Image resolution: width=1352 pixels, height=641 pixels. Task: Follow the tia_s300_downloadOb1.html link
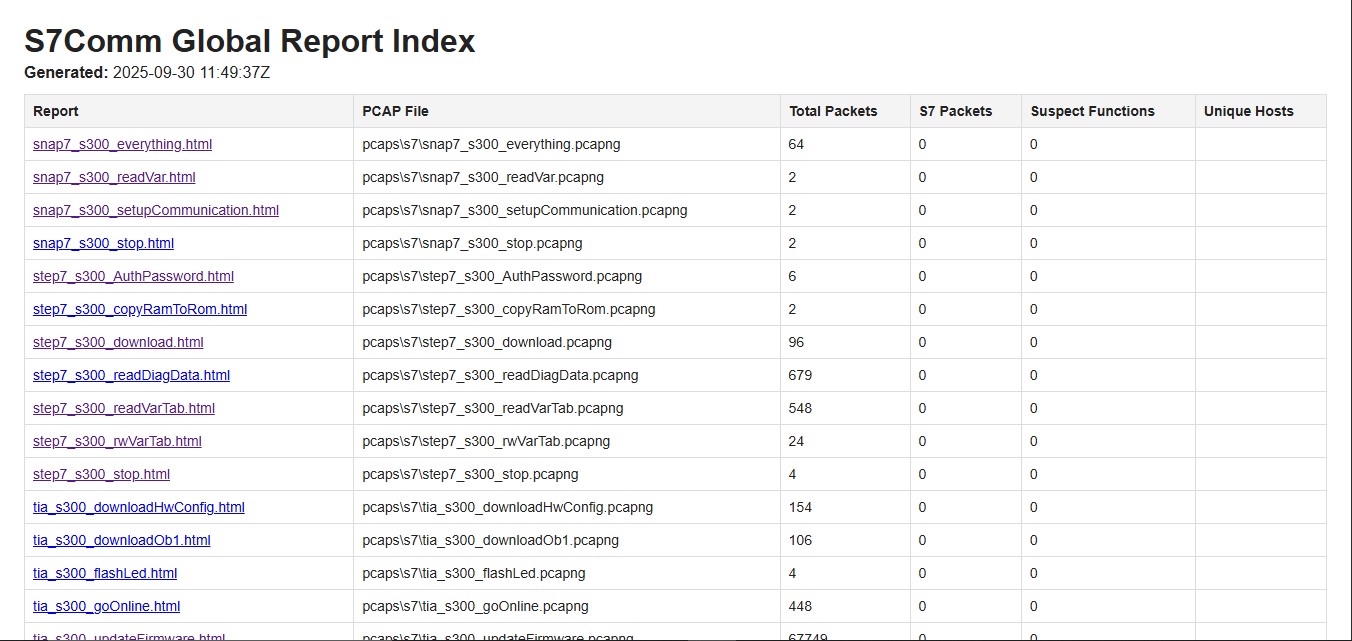[x=122, y=540]
